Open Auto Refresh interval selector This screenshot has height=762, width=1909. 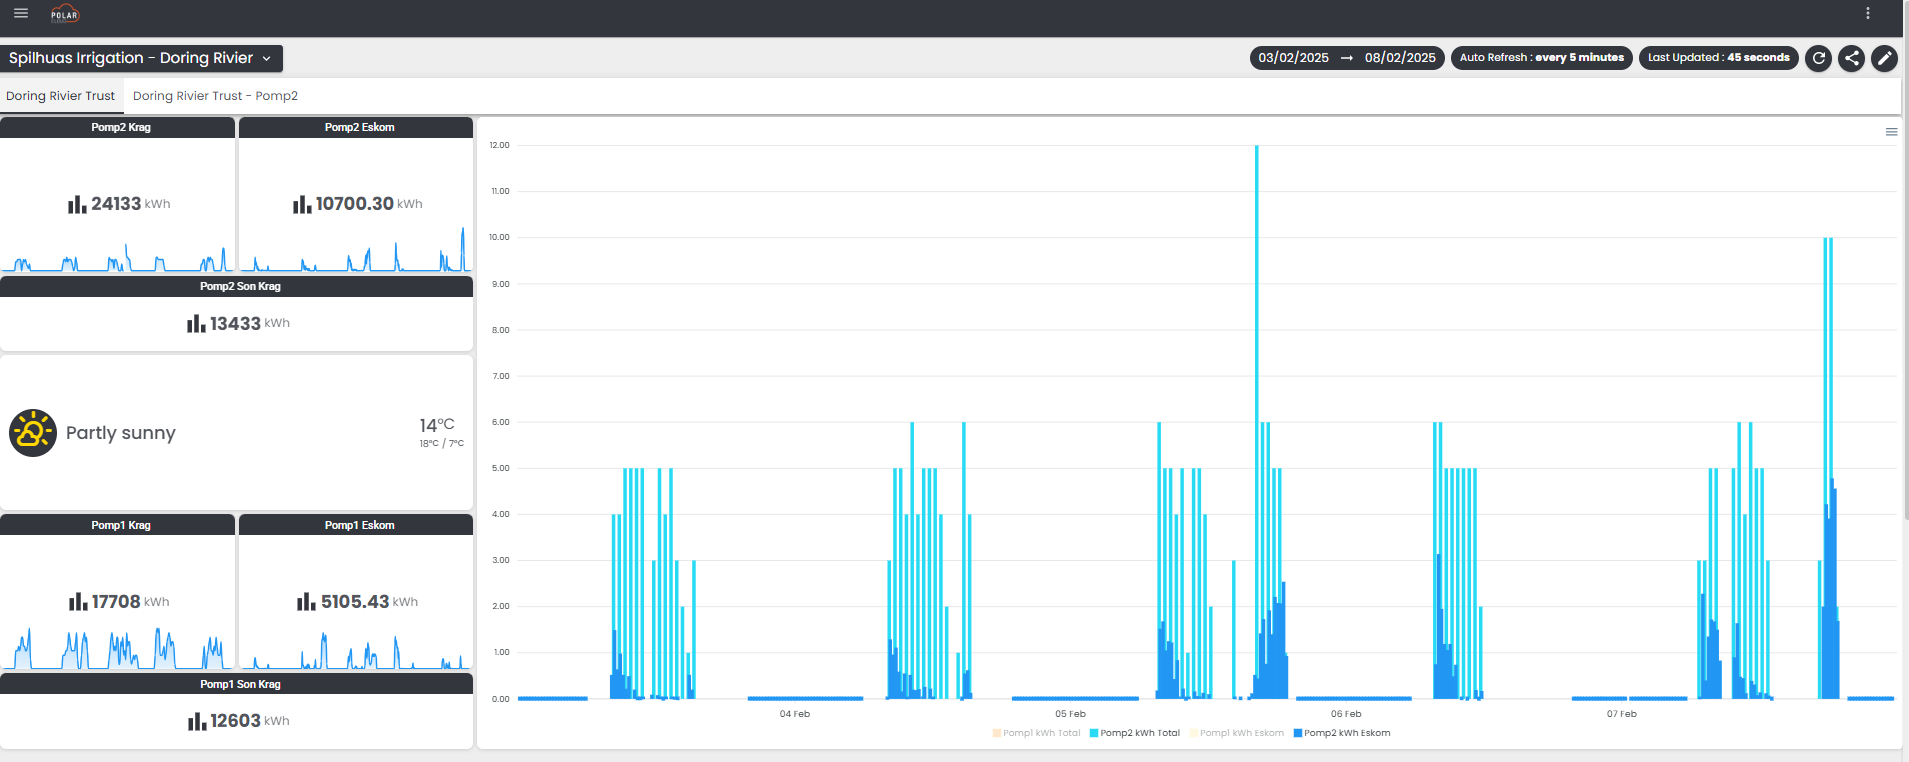tap(1541, 58)
